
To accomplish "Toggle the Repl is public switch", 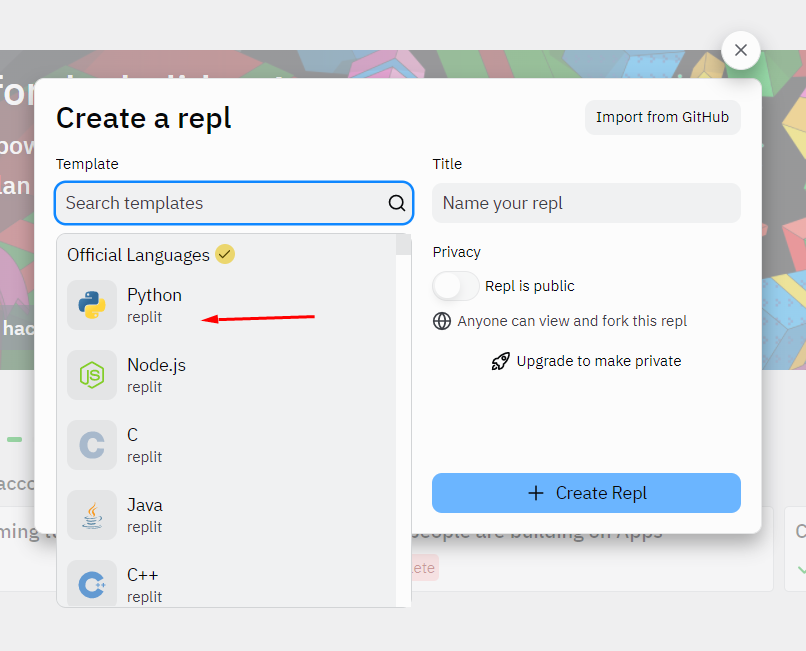I will 455,286.
